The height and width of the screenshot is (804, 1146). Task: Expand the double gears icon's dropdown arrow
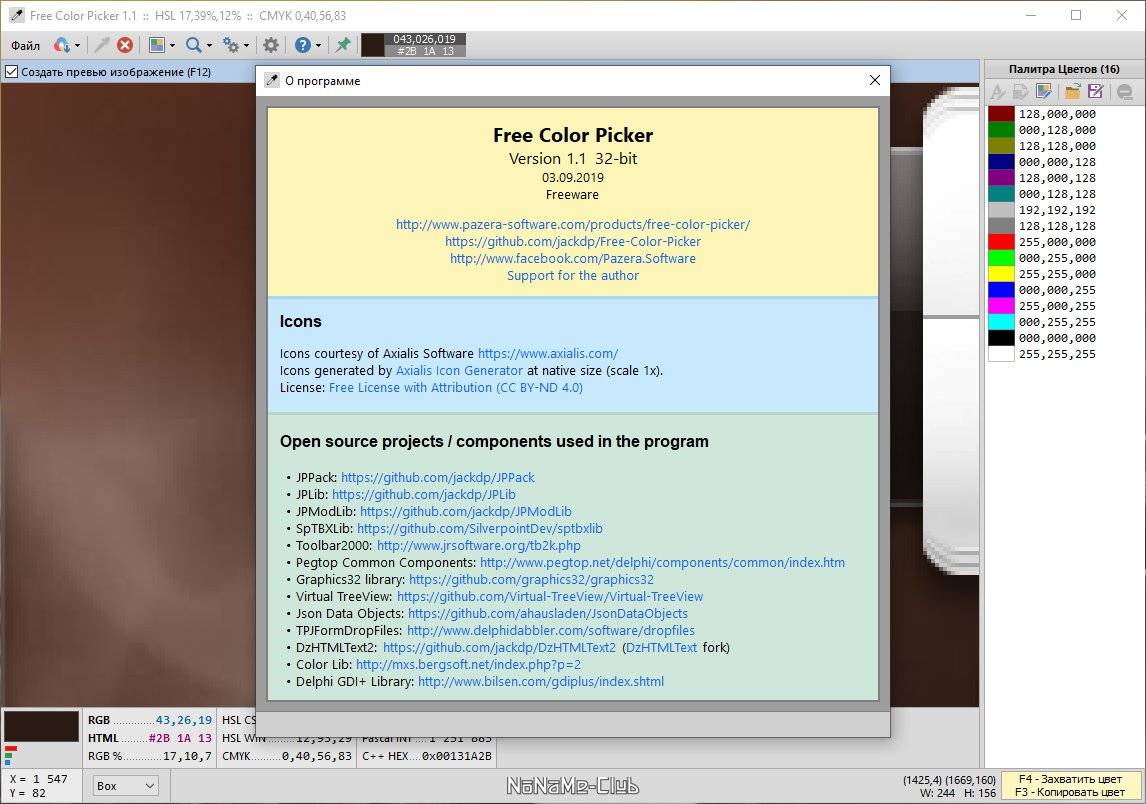[x=246, y=46]
